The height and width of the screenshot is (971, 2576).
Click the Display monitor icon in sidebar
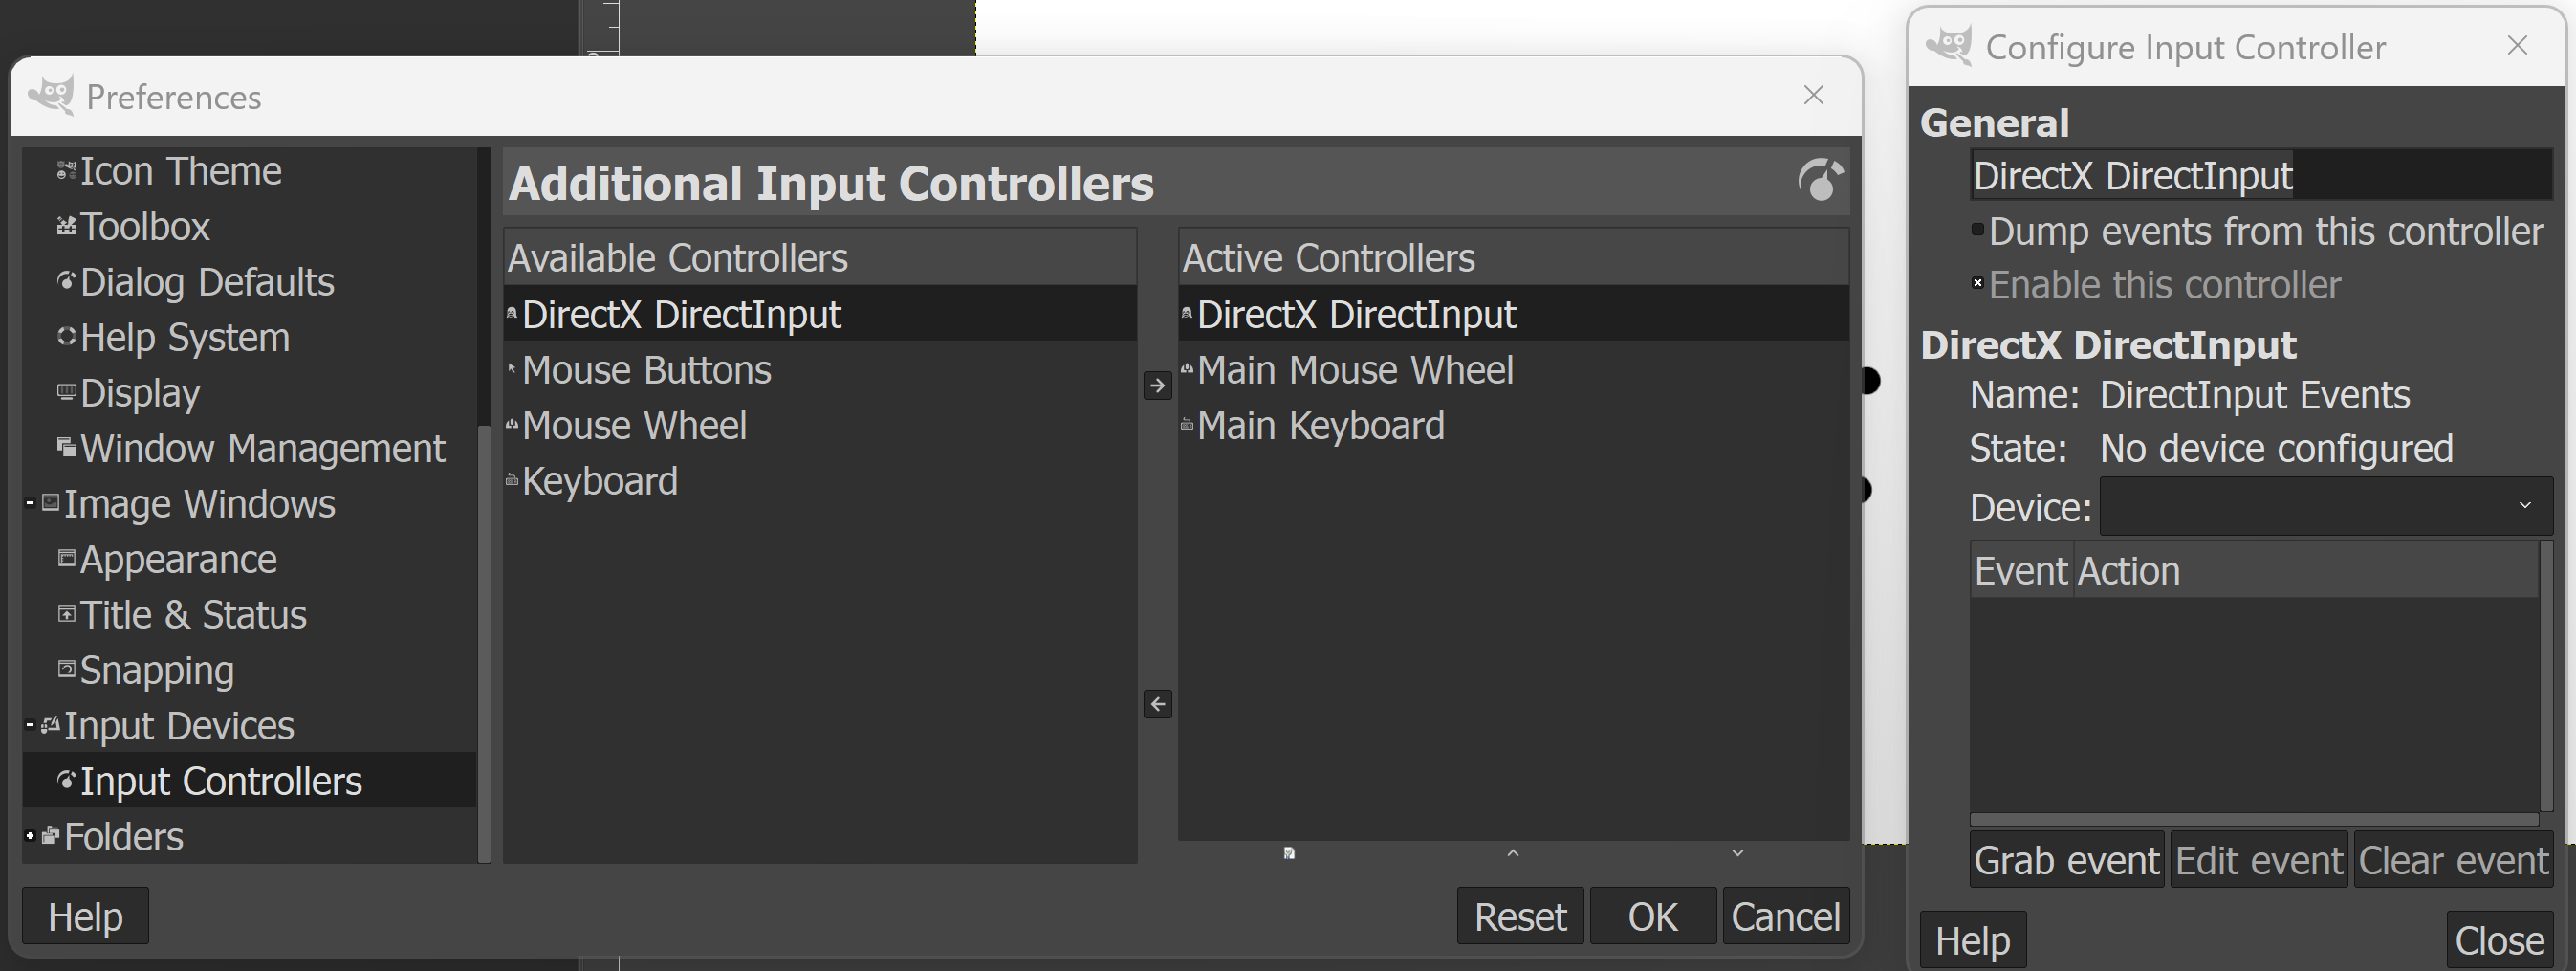[x=67, y=392]
